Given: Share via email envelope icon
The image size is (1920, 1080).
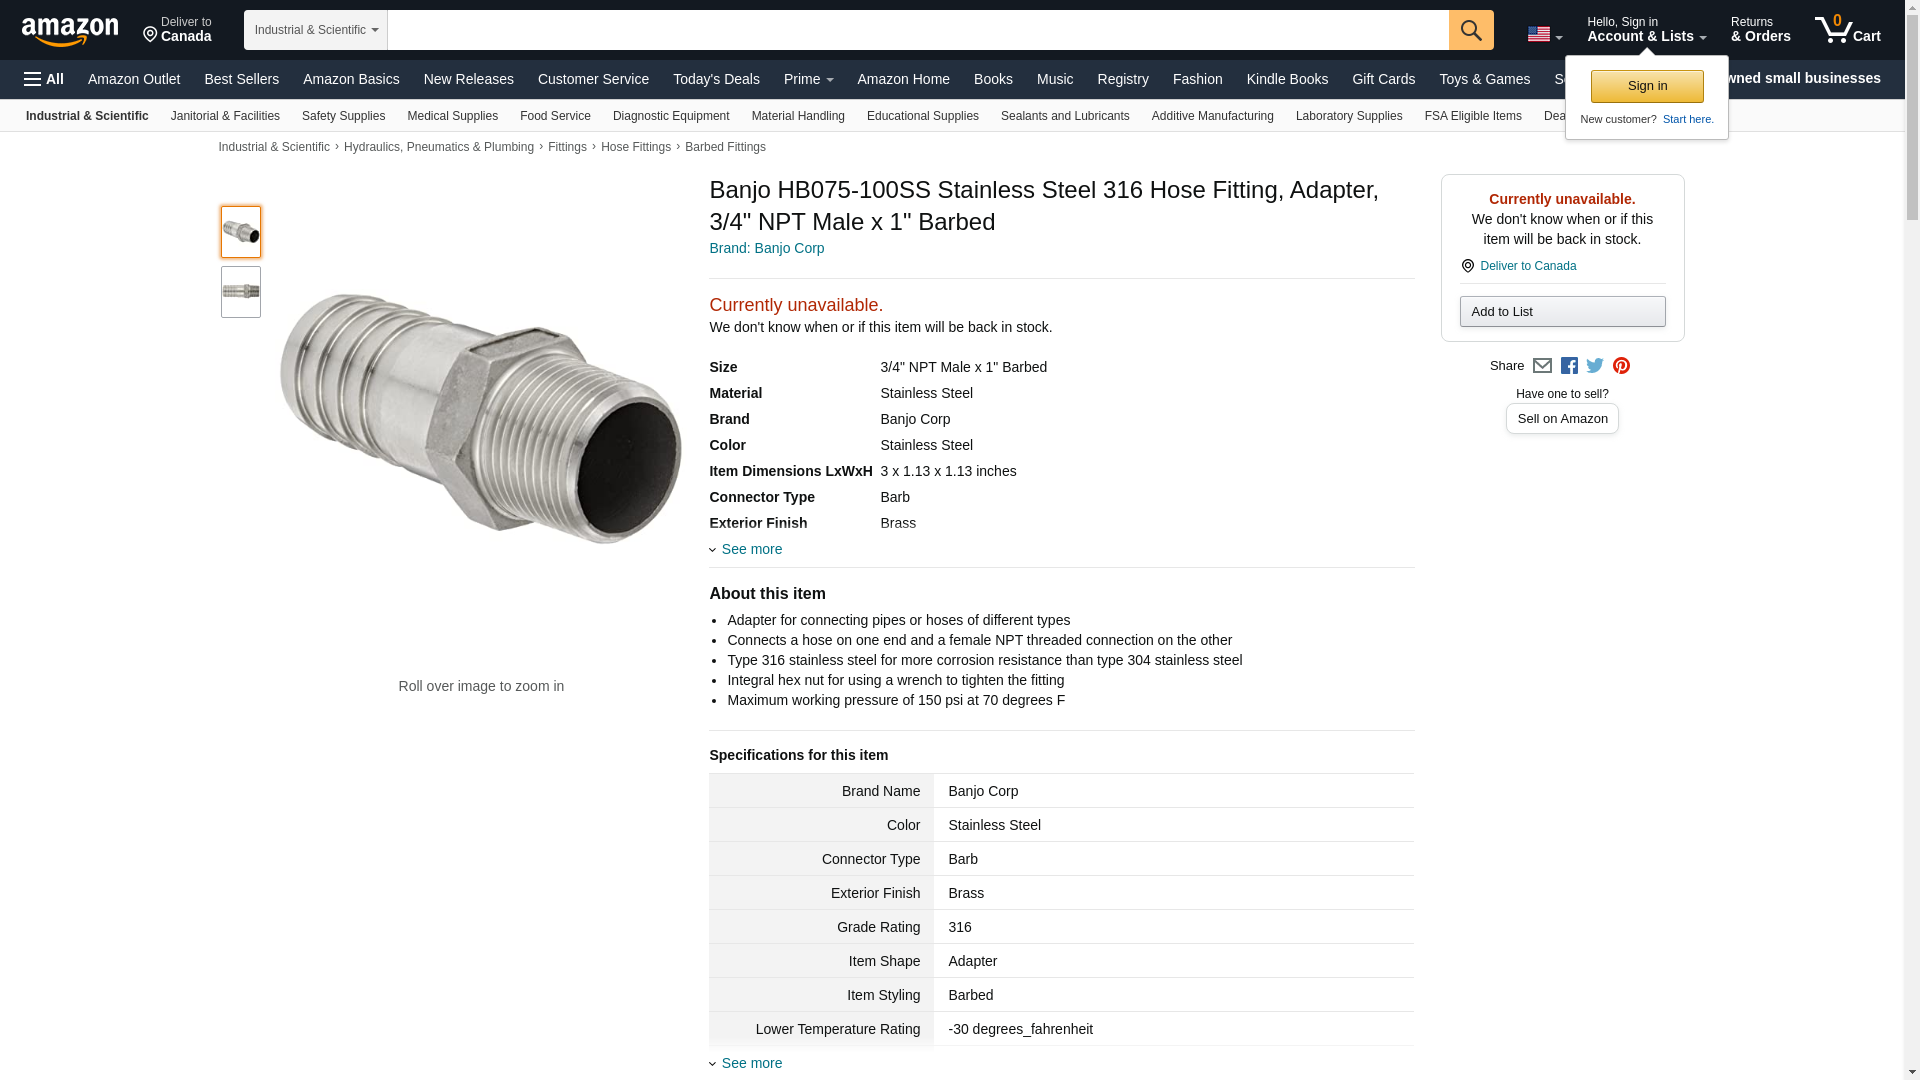Looking at the screenshot, I should pyautogui.click(x=1542, y=366).
